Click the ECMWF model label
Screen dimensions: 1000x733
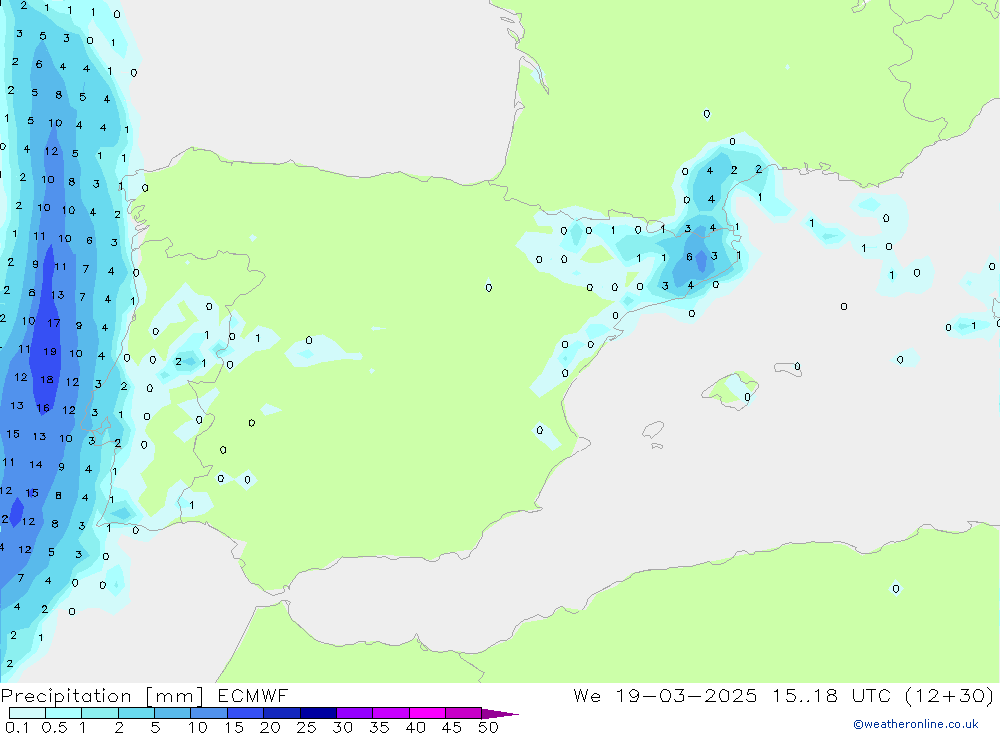[253, 696]
